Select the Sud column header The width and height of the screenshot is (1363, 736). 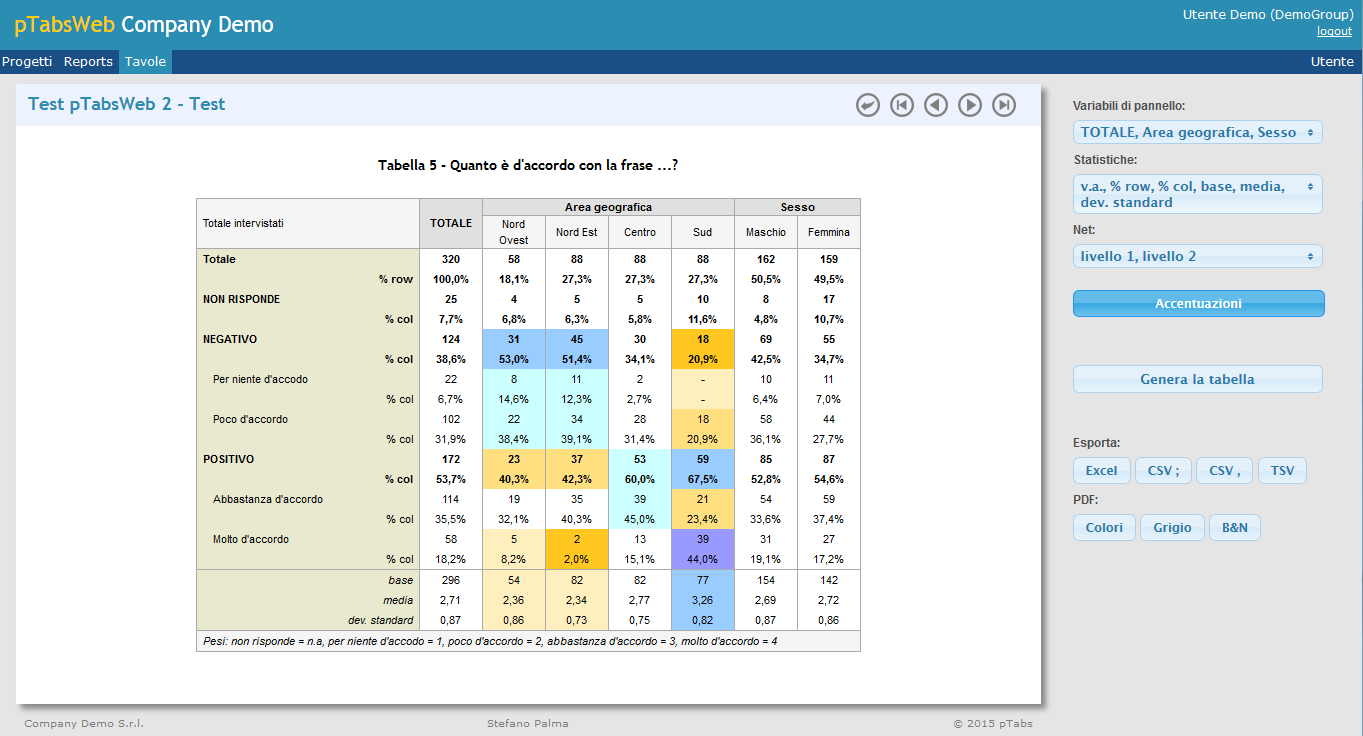click(703, 232)
